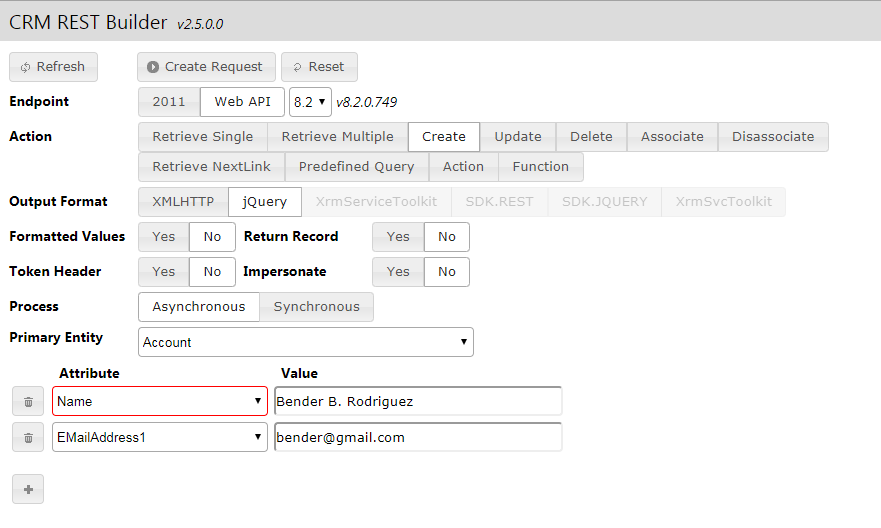Choose the Disassociate action
The height and width of the screenshot is (528, 881).
pyautogui.click(x=773, y=136)
